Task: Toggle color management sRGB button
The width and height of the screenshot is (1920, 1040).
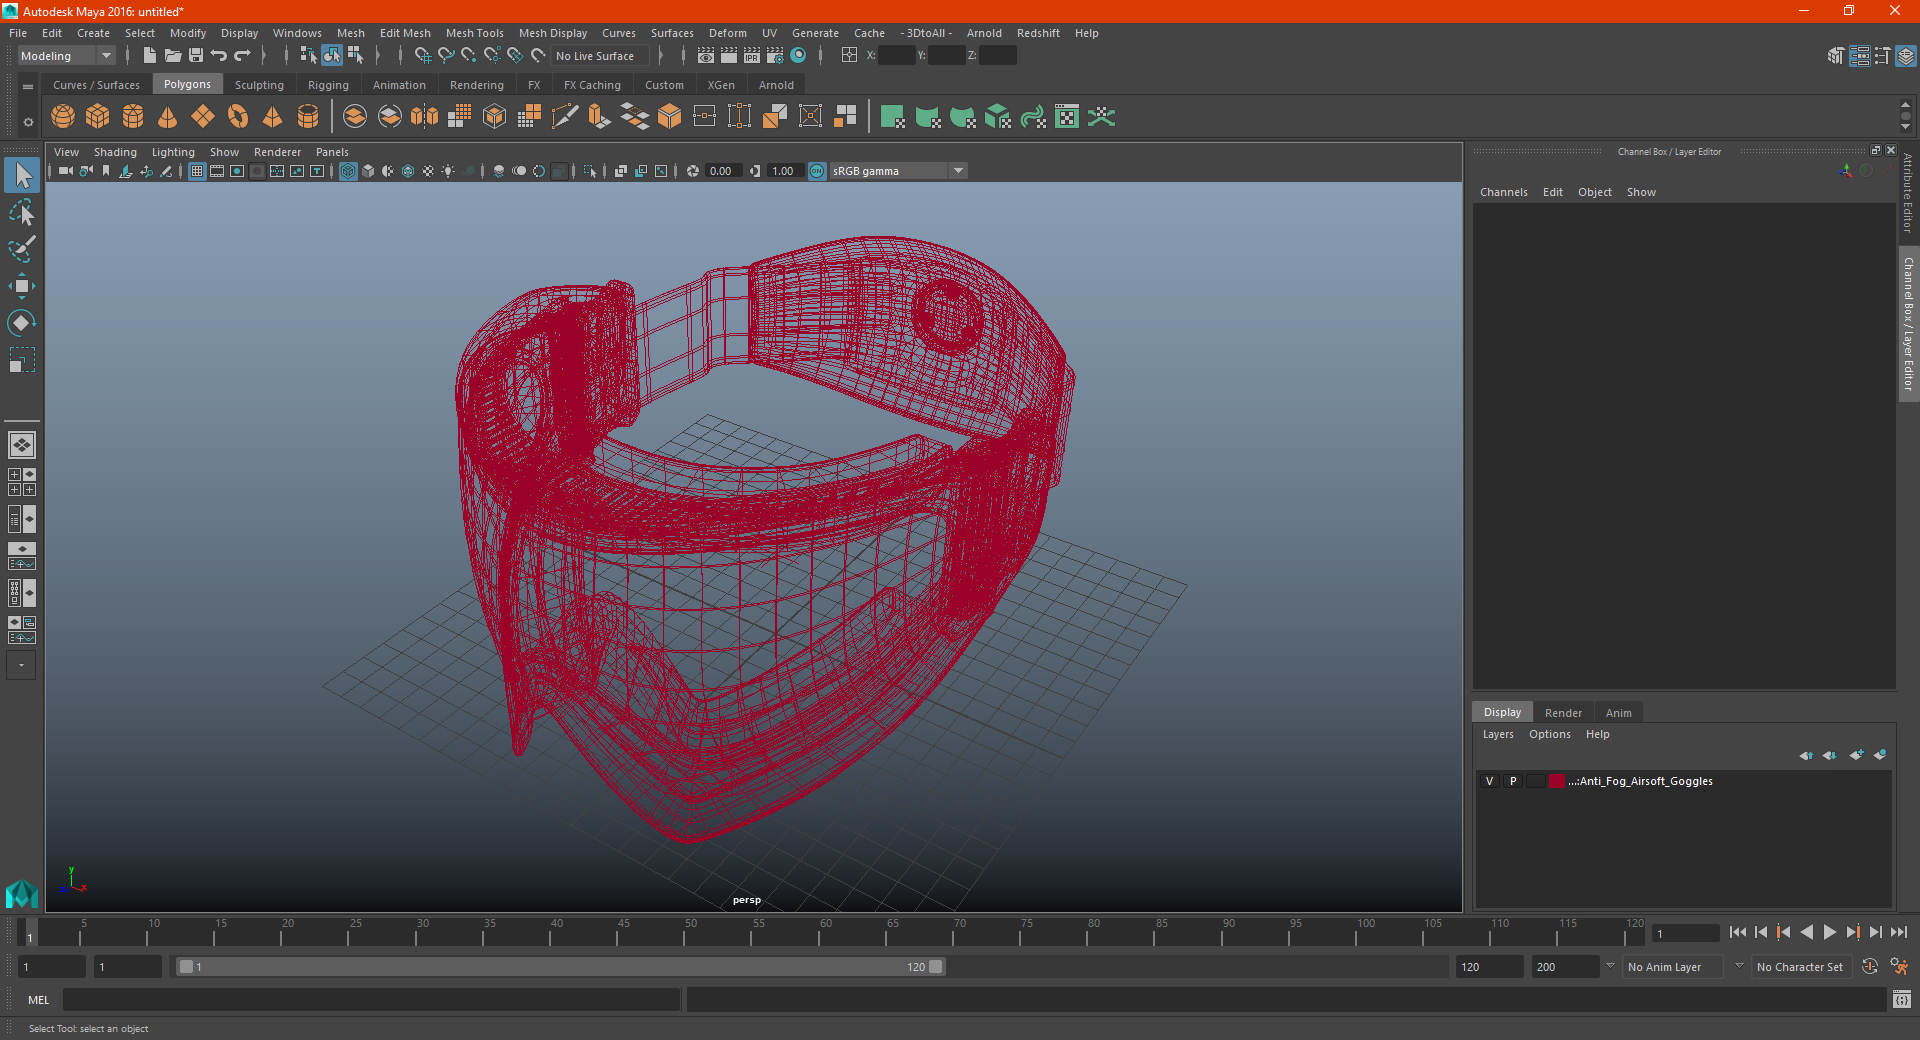Action: pos(817,171)
